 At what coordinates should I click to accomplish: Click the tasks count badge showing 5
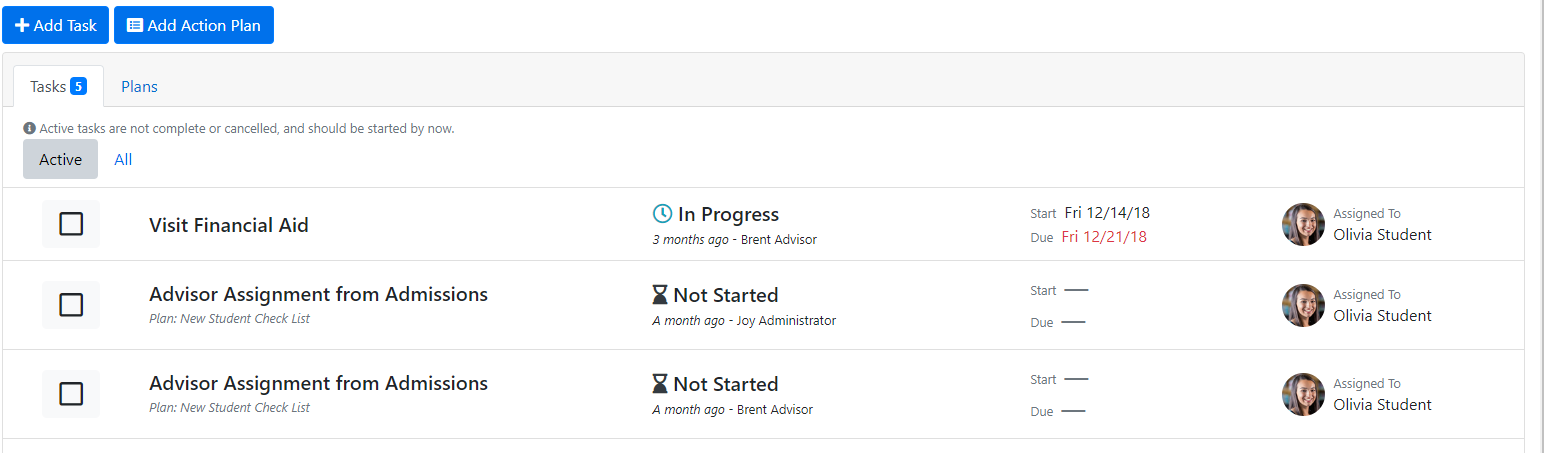78,86
